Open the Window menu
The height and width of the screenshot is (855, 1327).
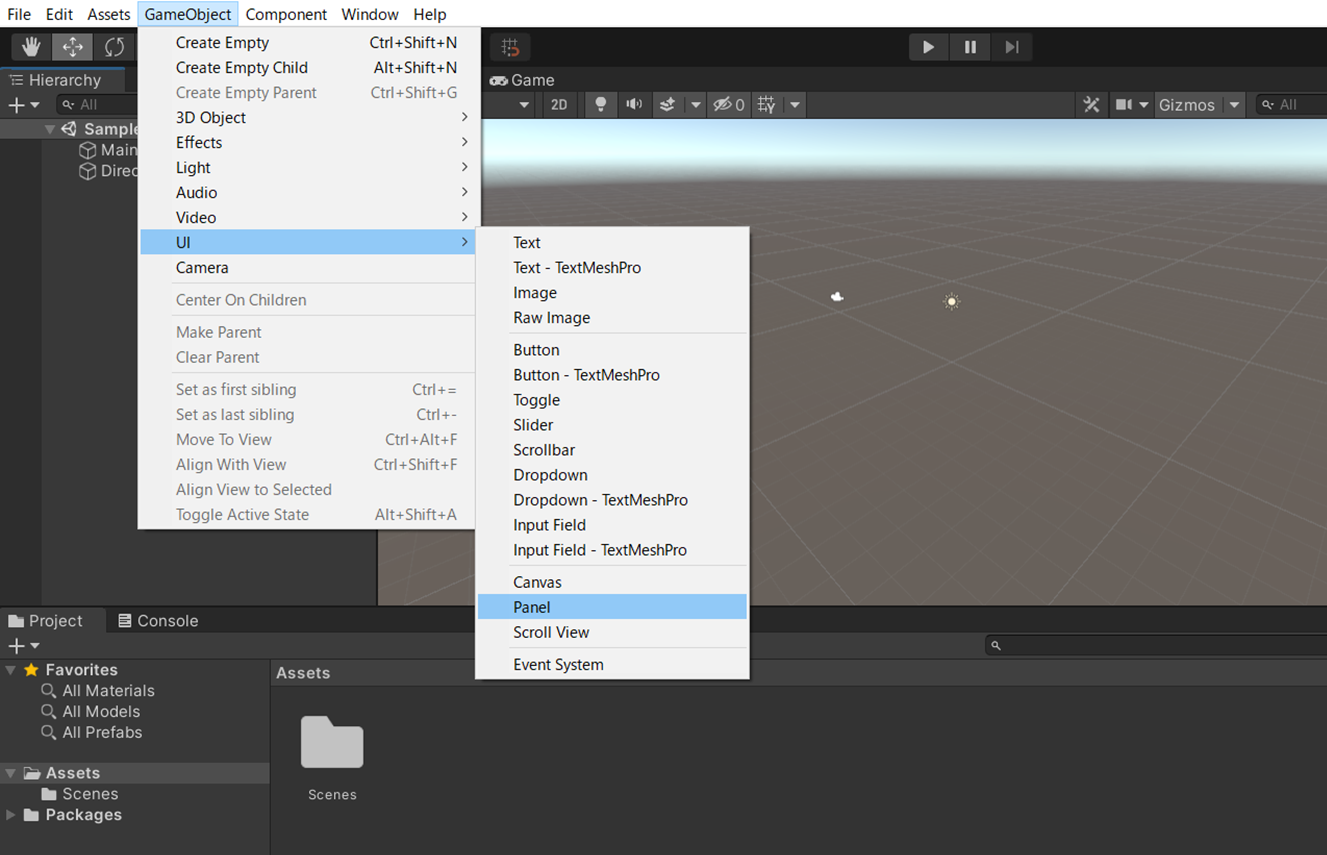click(370, 14)
